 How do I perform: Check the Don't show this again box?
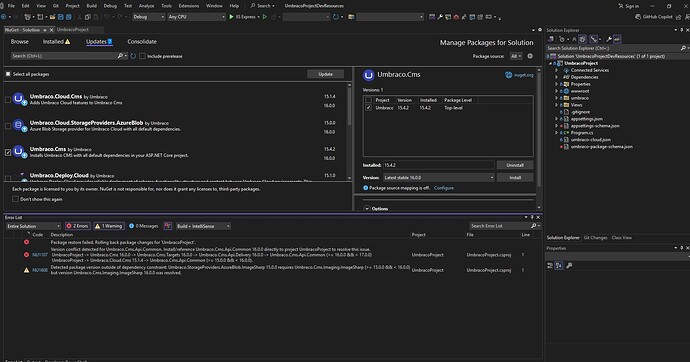click(x=15, y=199)
